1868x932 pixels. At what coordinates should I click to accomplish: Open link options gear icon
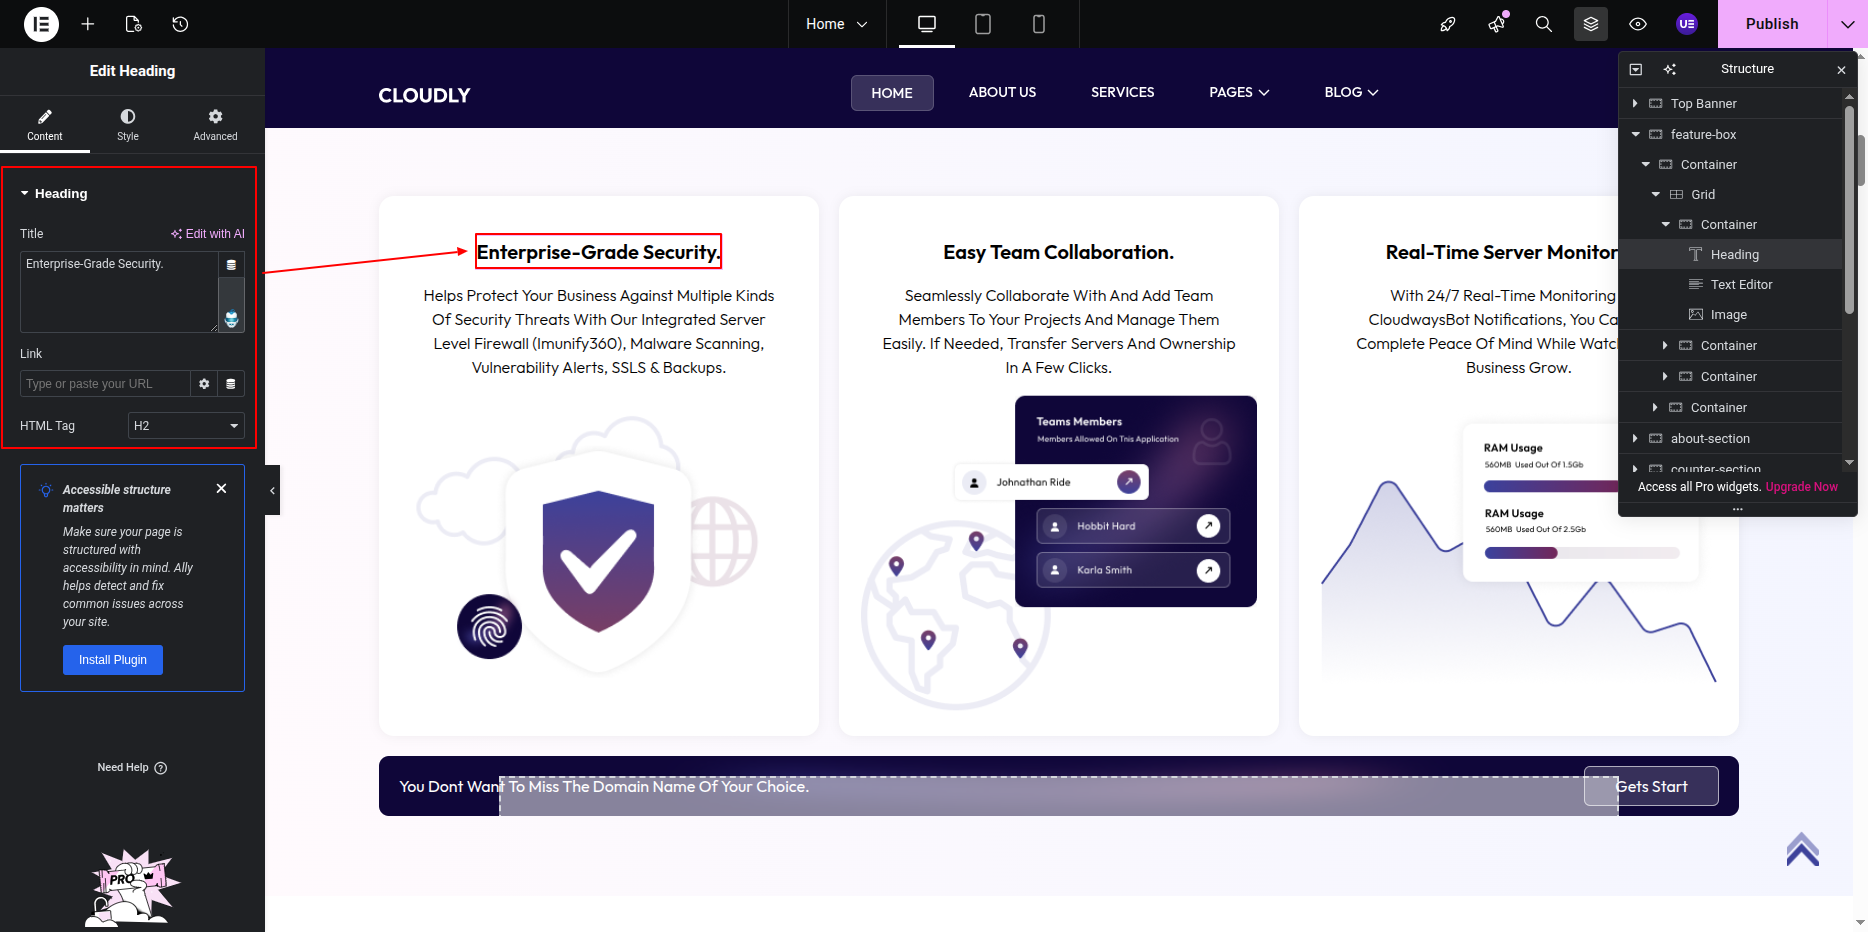(204, 384)
